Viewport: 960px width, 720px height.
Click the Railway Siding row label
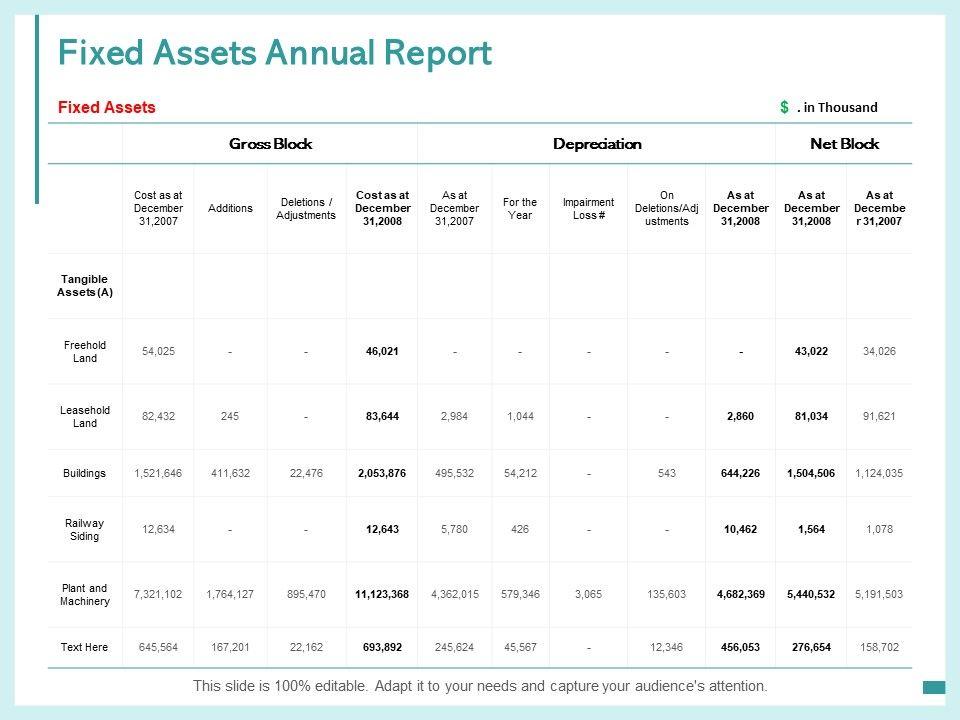coord(85,529)
